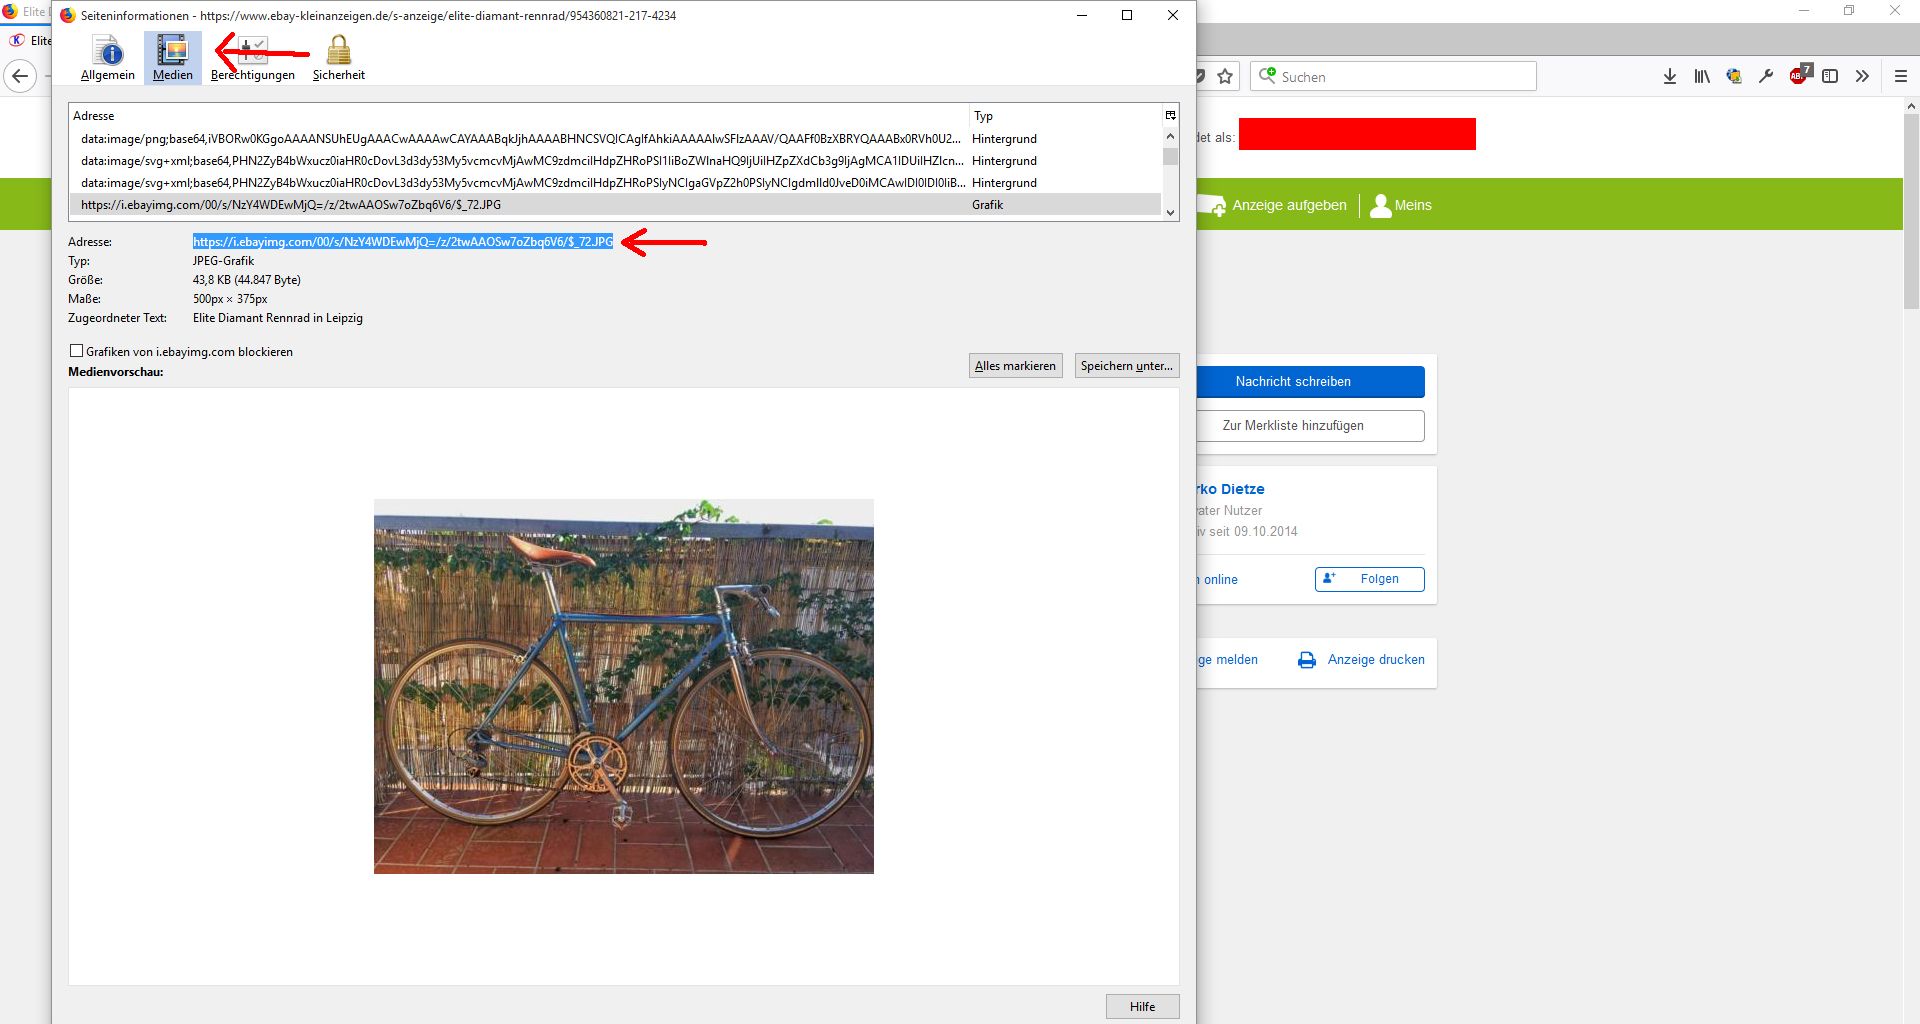Click the Meins link
Screen dimensions: 1920x1024
click(x=1413, y=205)
